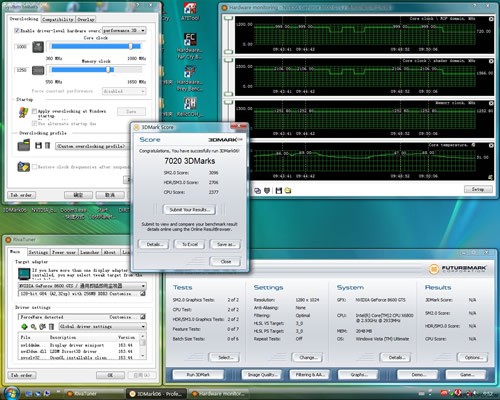The height and width of the screenshot is (400, 500).
Task: Click the Core clock slider handle
Action: pyautogui.click(x=131, y=46)
